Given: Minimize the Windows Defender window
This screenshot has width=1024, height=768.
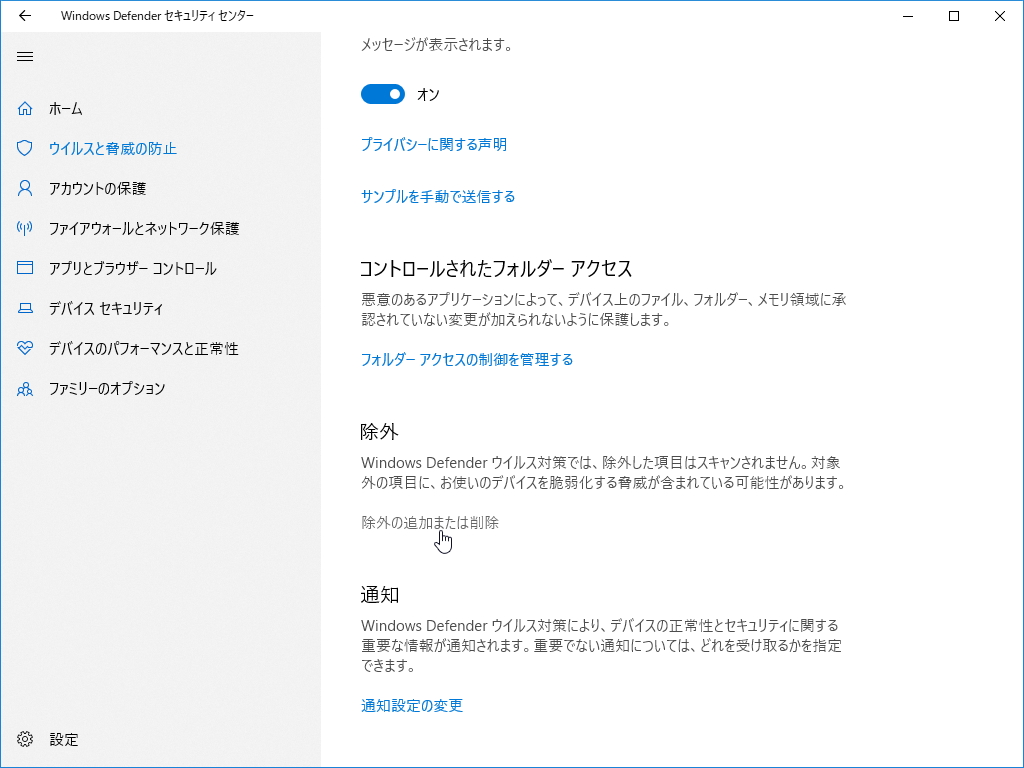Looking at the screenshot, I should click(908, 16).
